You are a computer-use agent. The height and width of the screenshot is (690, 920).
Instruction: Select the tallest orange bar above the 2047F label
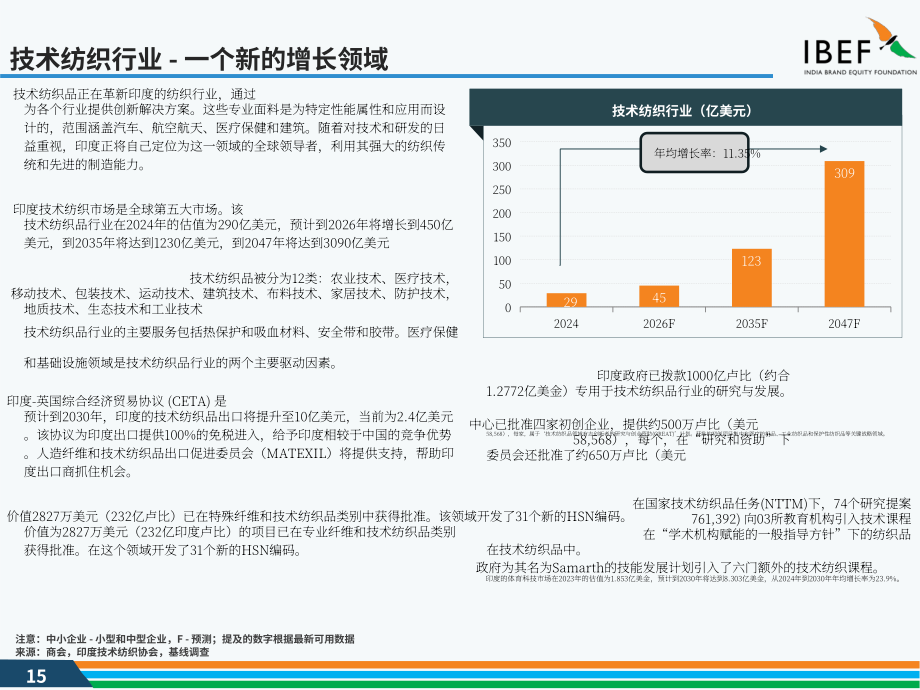[844, 234]
